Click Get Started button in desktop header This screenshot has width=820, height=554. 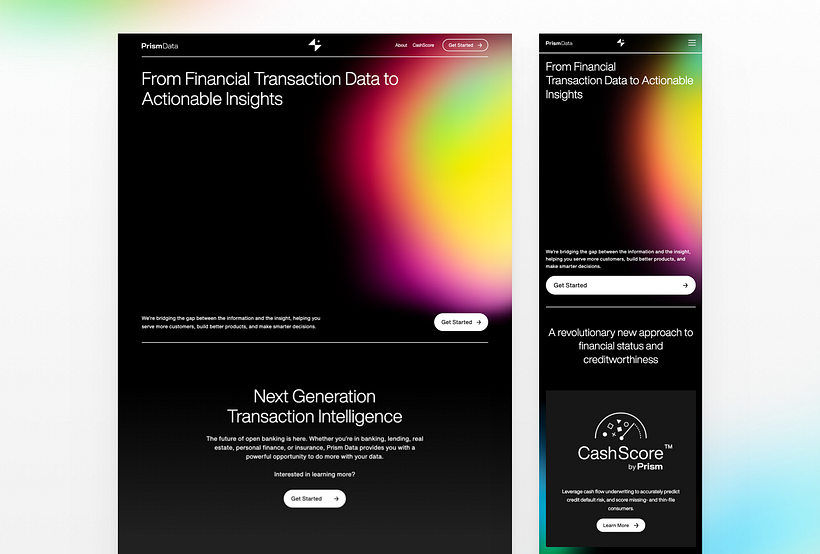[465, 46]
